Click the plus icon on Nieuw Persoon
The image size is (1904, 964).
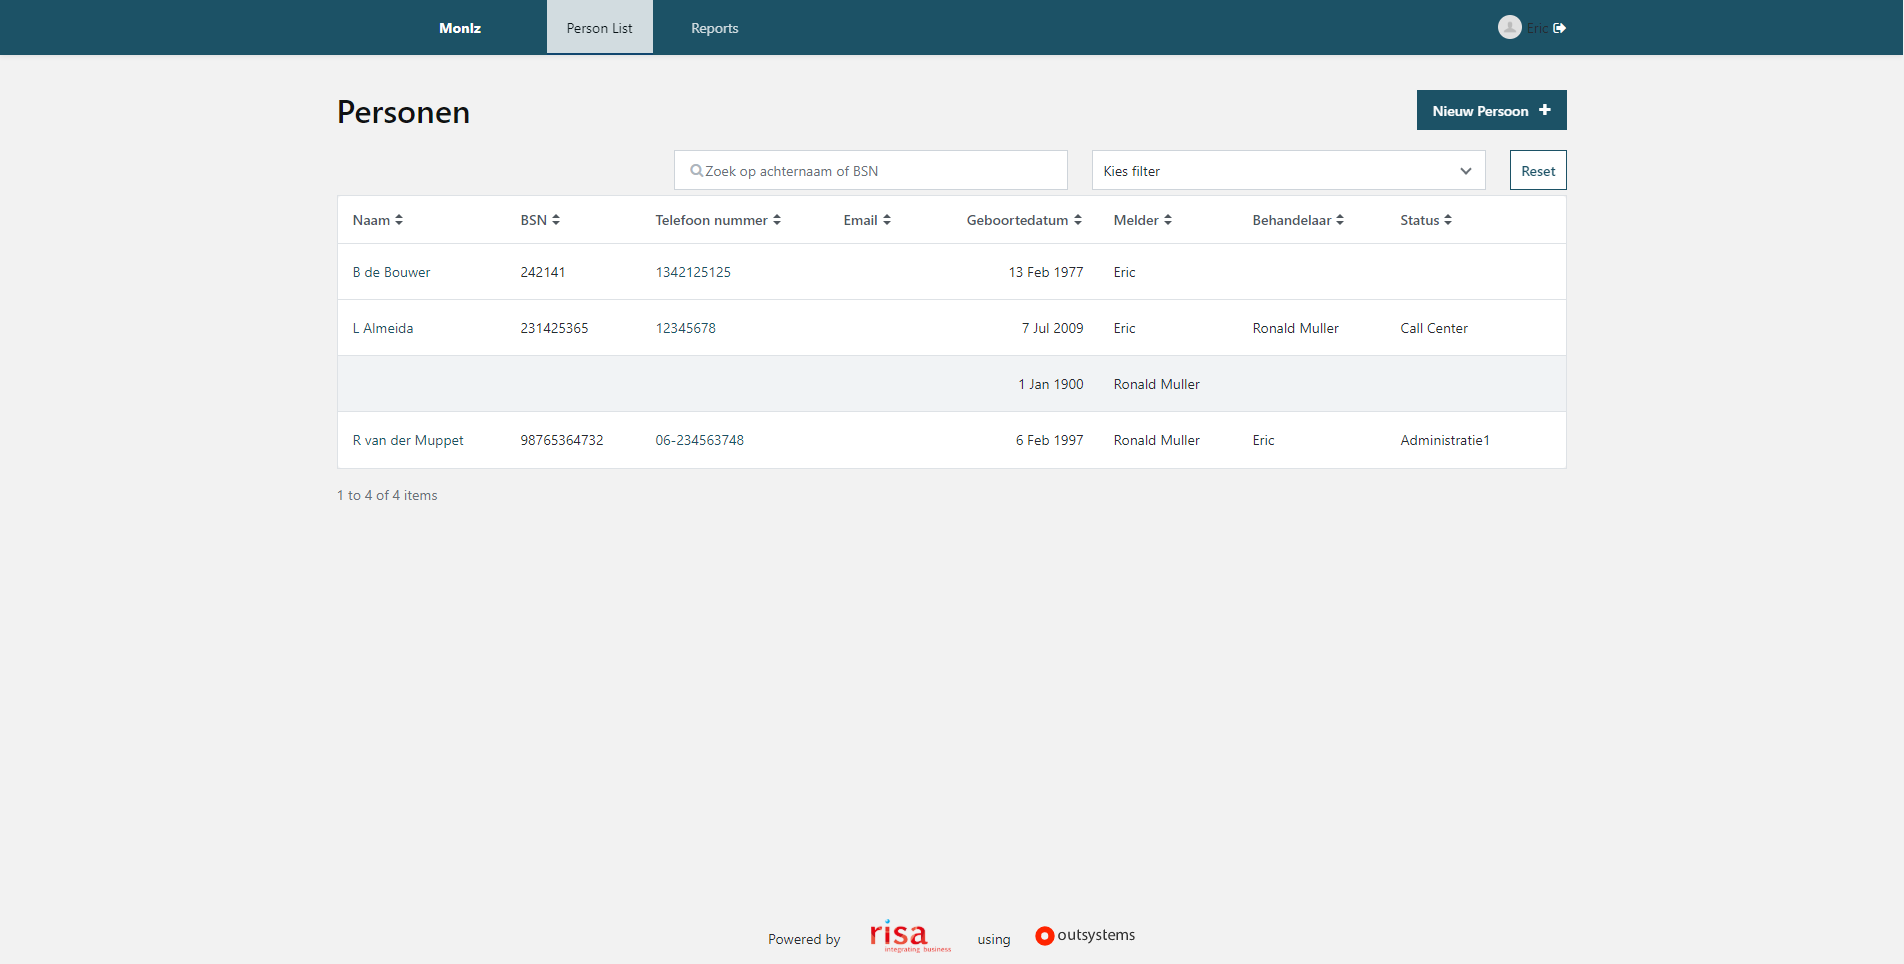point(1545,110)
